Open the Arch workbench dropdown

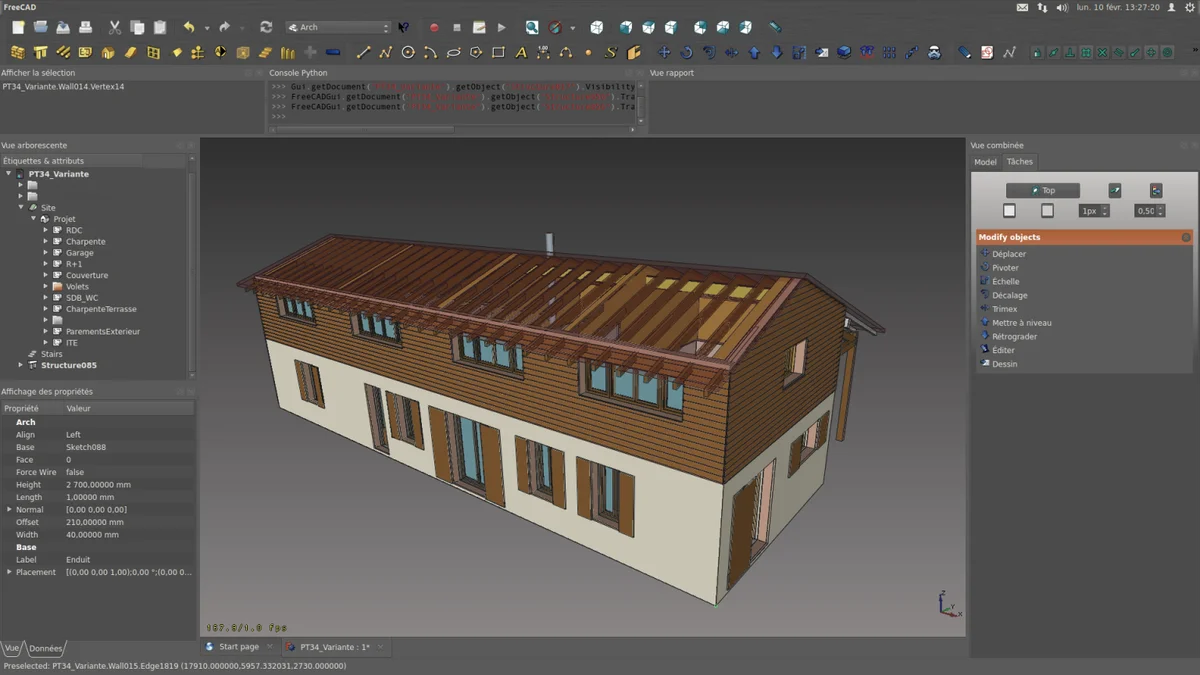pos(338,27)
